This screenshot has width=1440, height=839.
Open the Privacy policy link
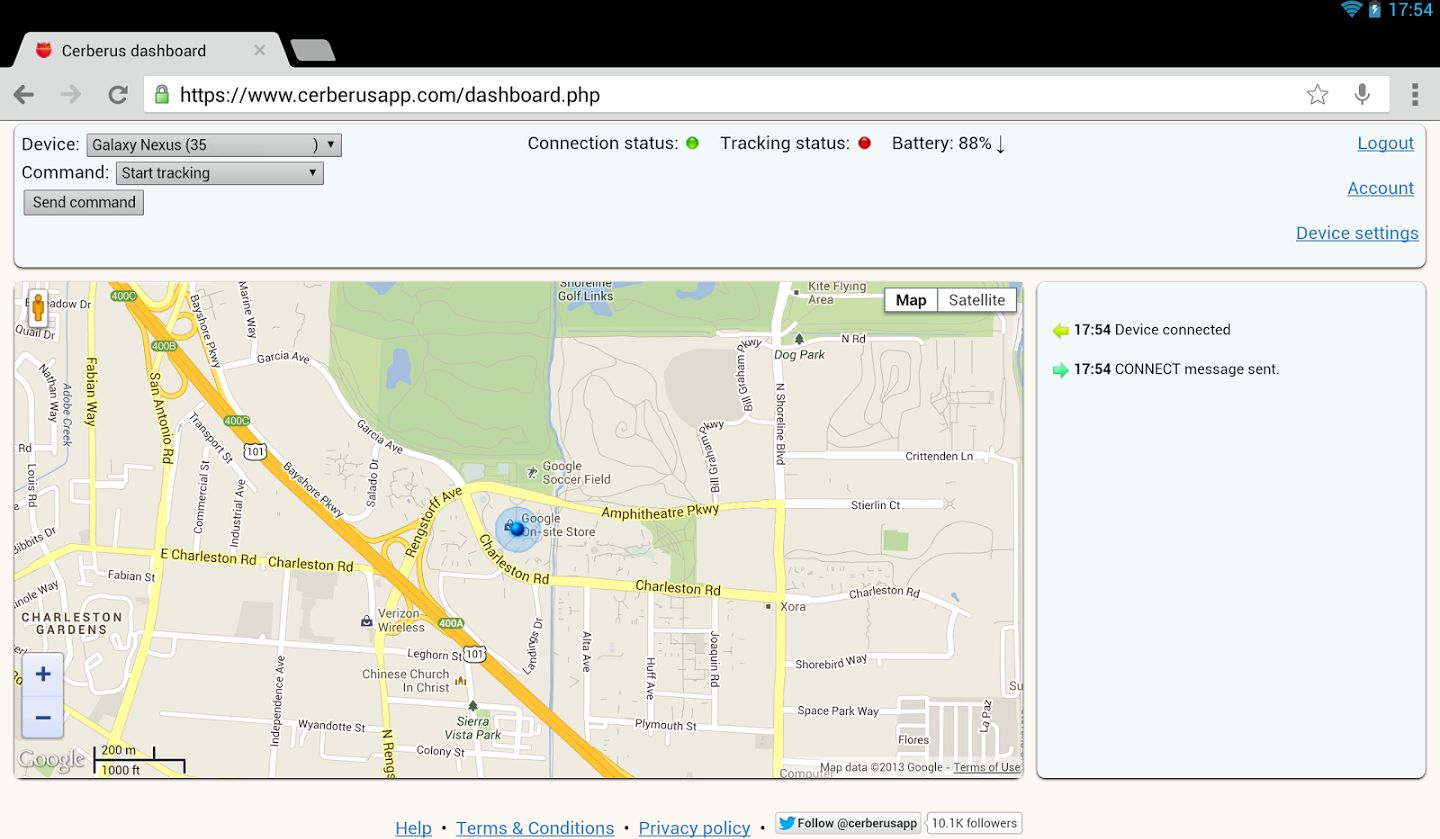click(x=694, y=828)
